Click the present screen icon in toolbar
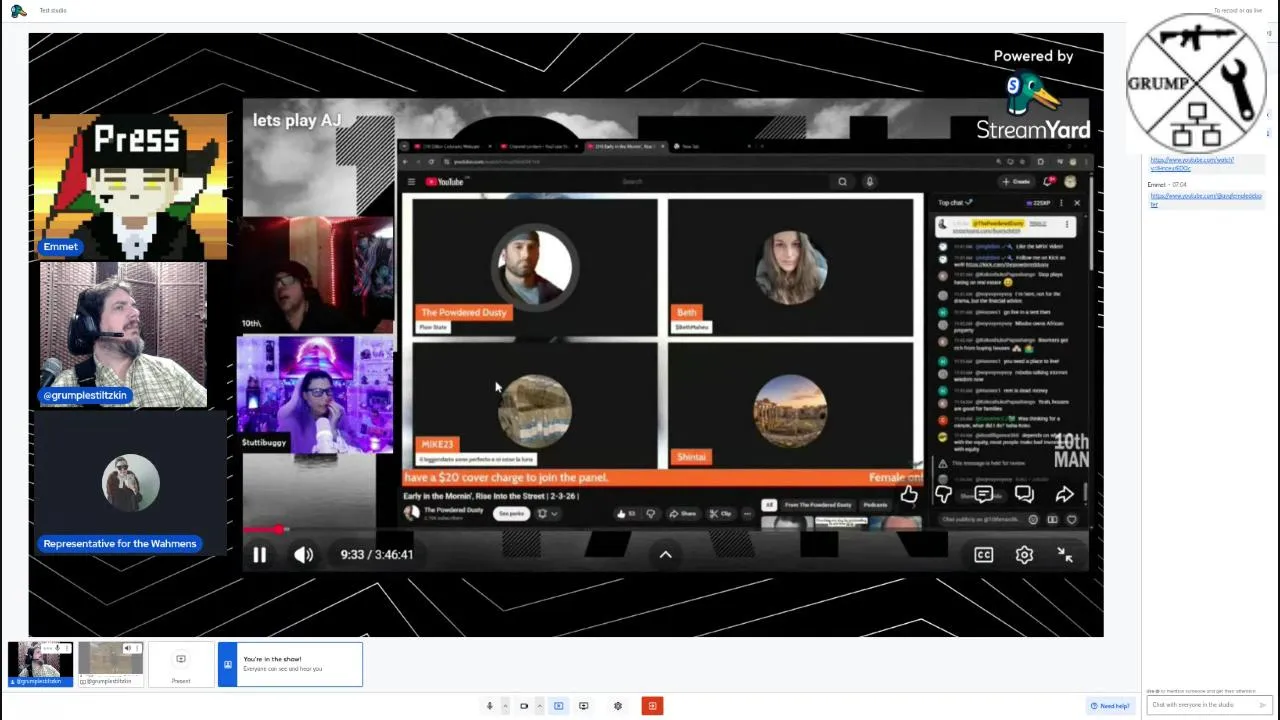This screenshot has width=1280, height=720. coord(584,706)
